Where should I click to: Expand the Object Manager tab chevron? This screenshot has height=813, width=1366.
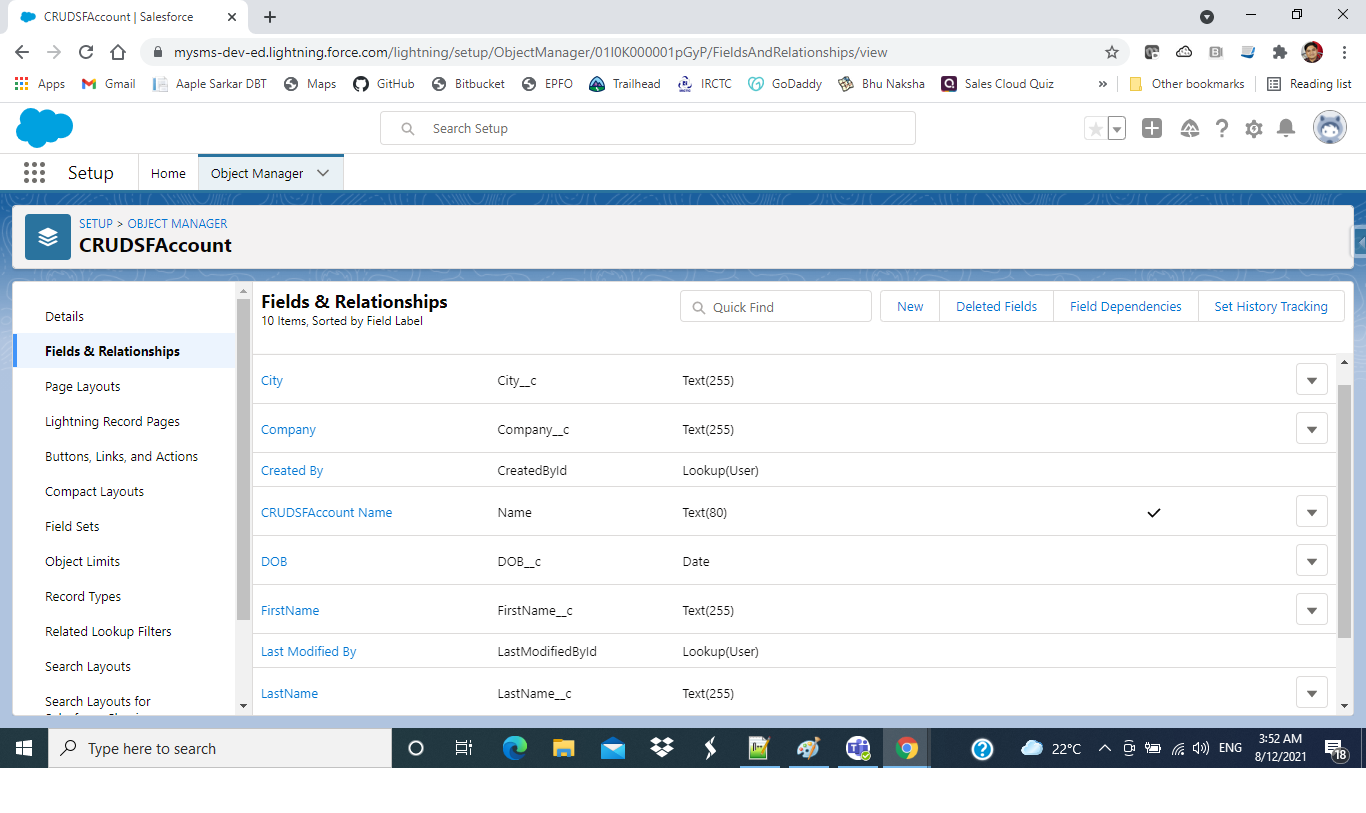coord(323,173)
